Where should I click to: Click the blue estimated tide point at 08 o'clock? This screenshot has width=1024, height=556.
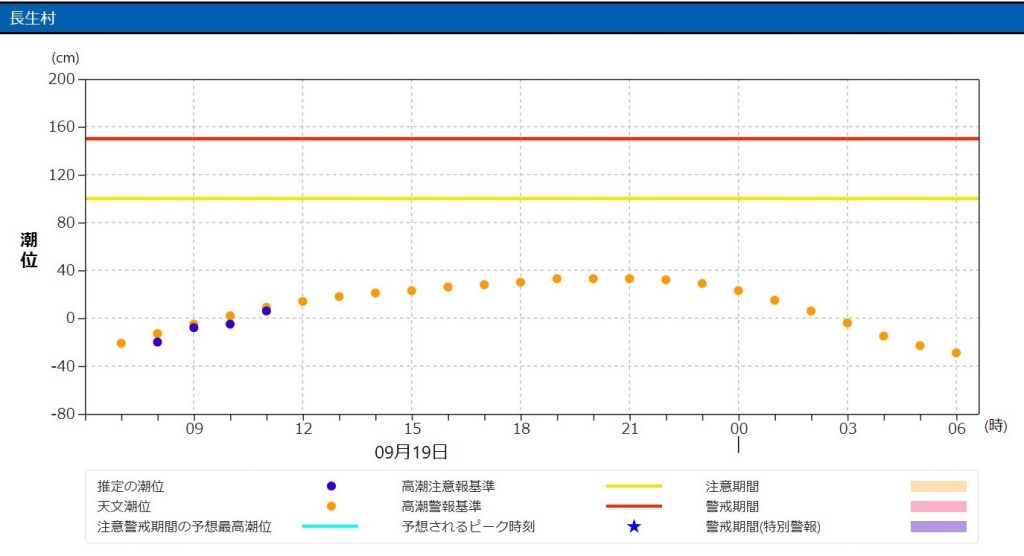tap(157, 342)
